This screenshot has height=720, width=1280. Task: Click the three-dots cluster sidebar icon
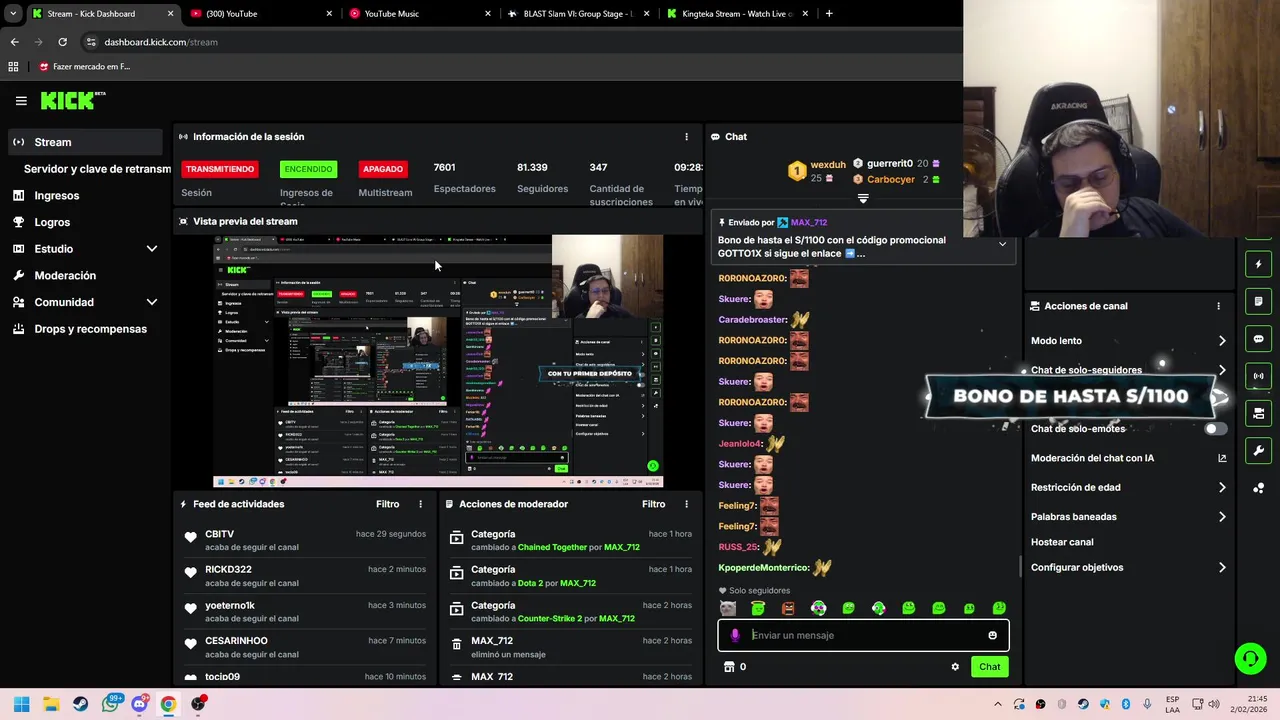[1259, 488]
